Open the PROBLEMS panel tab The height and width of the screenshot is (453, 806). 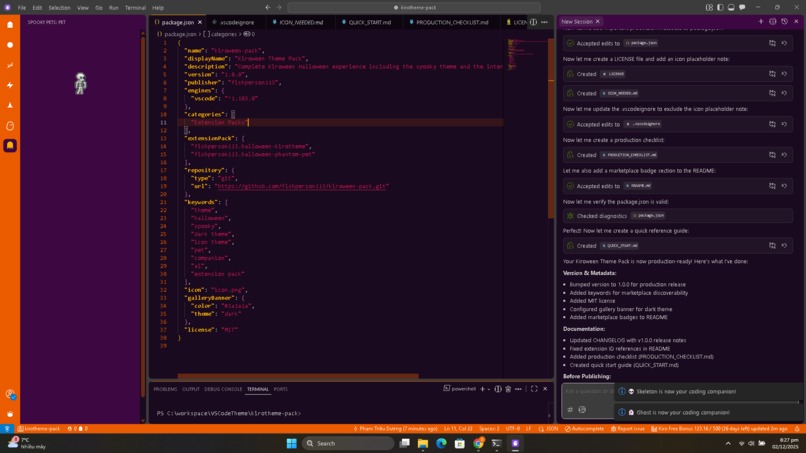click(x=165, y=389)
